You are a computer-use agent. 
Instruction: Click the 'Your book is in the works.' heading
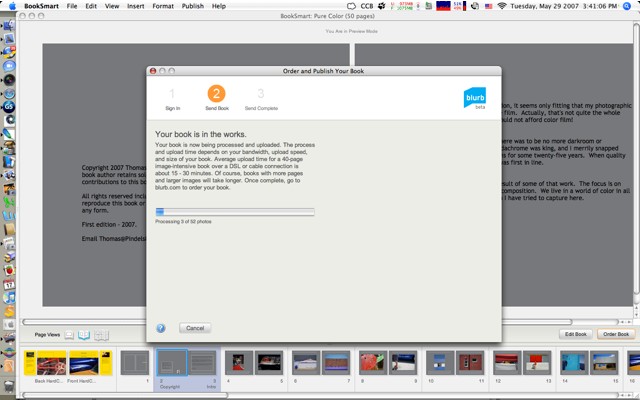[200, 134]
